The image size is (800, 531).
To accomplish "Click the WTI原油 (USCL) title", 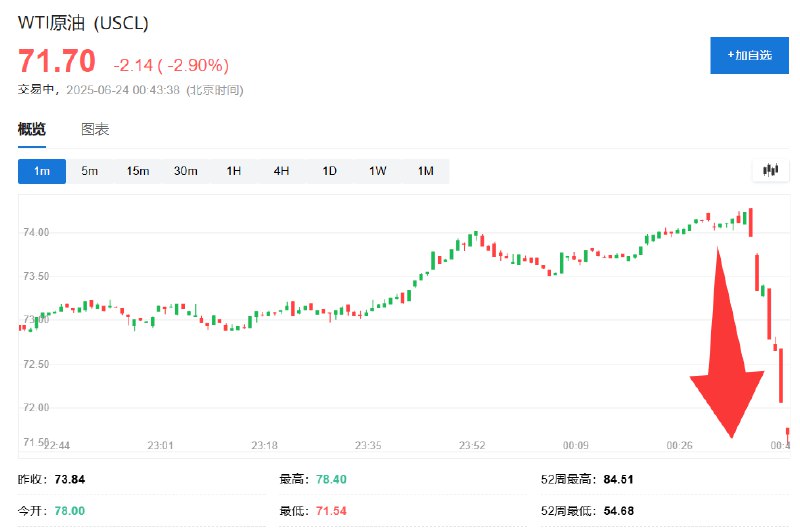I will click(83, 23).
